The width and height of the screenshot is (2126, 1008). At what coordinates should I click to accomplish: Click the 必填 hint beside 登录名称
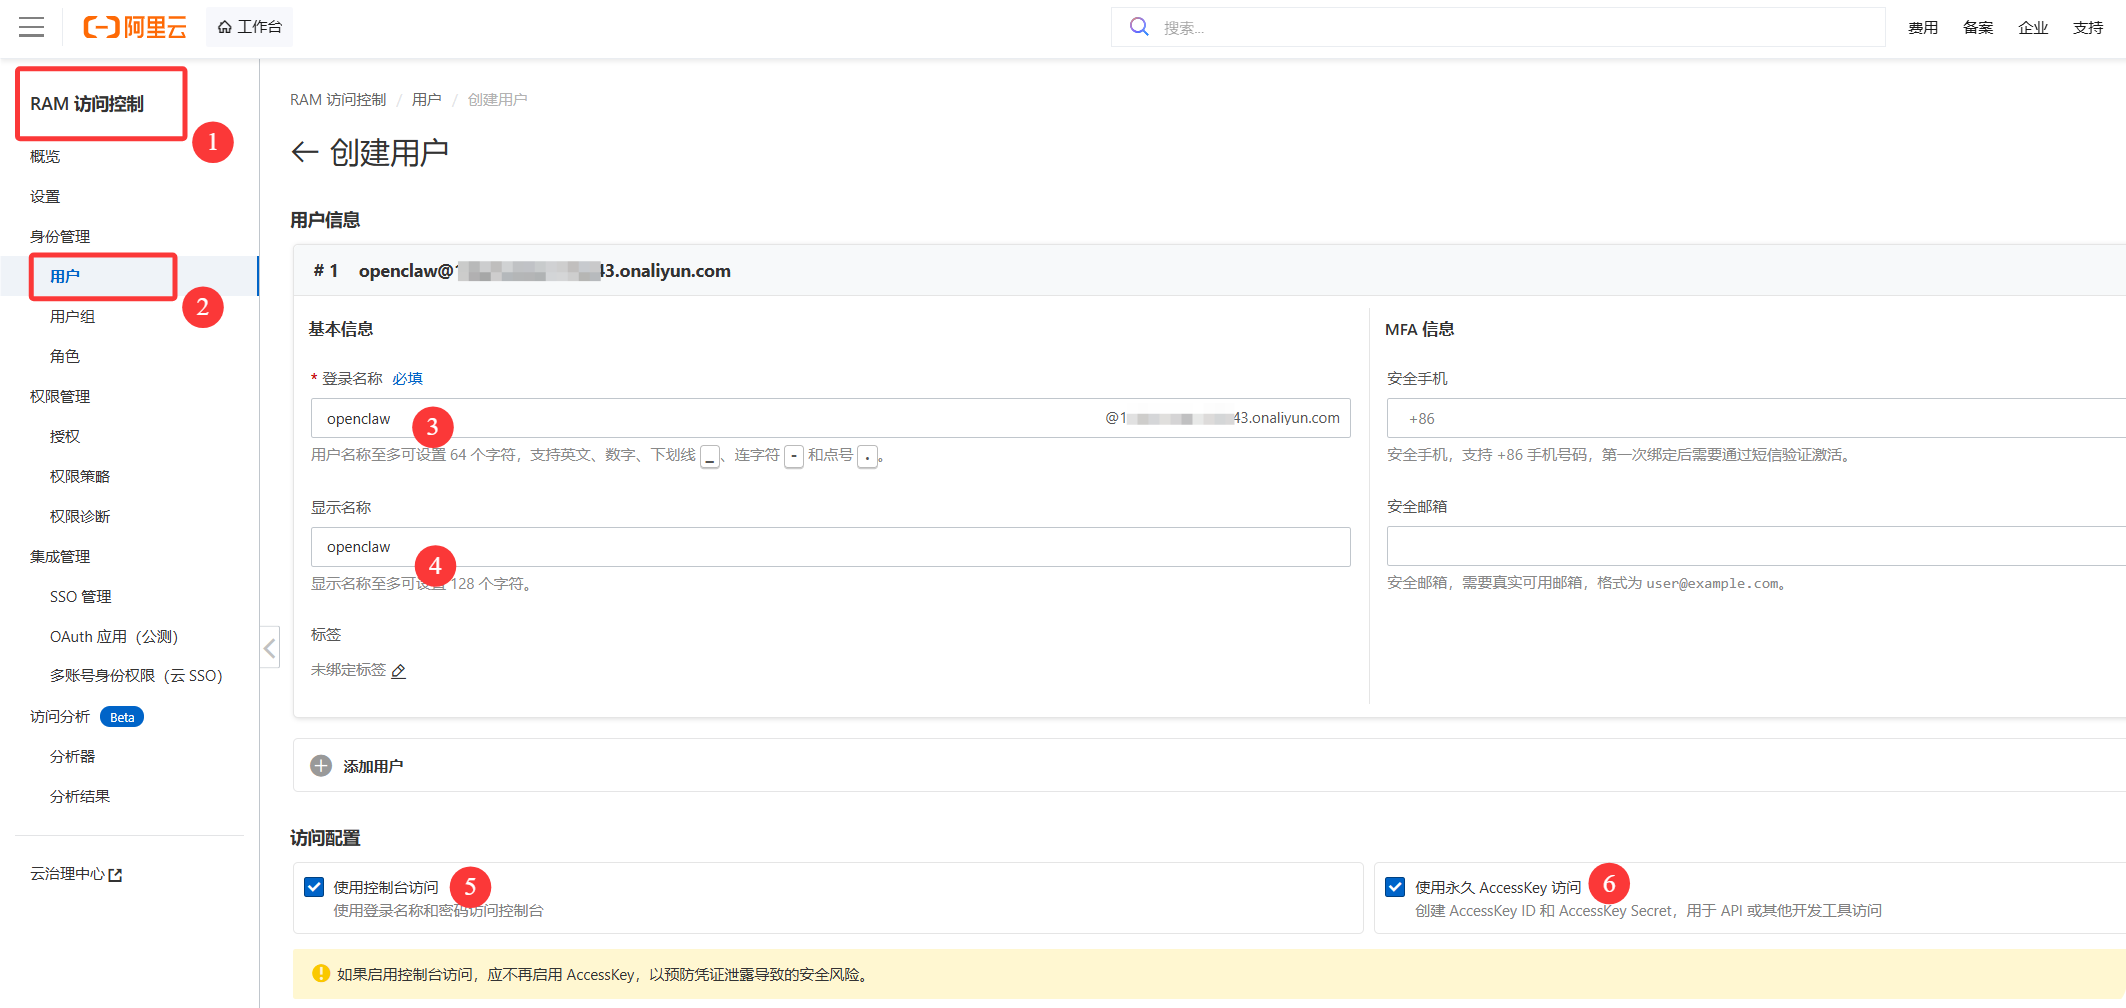click(x=408, y=378)
